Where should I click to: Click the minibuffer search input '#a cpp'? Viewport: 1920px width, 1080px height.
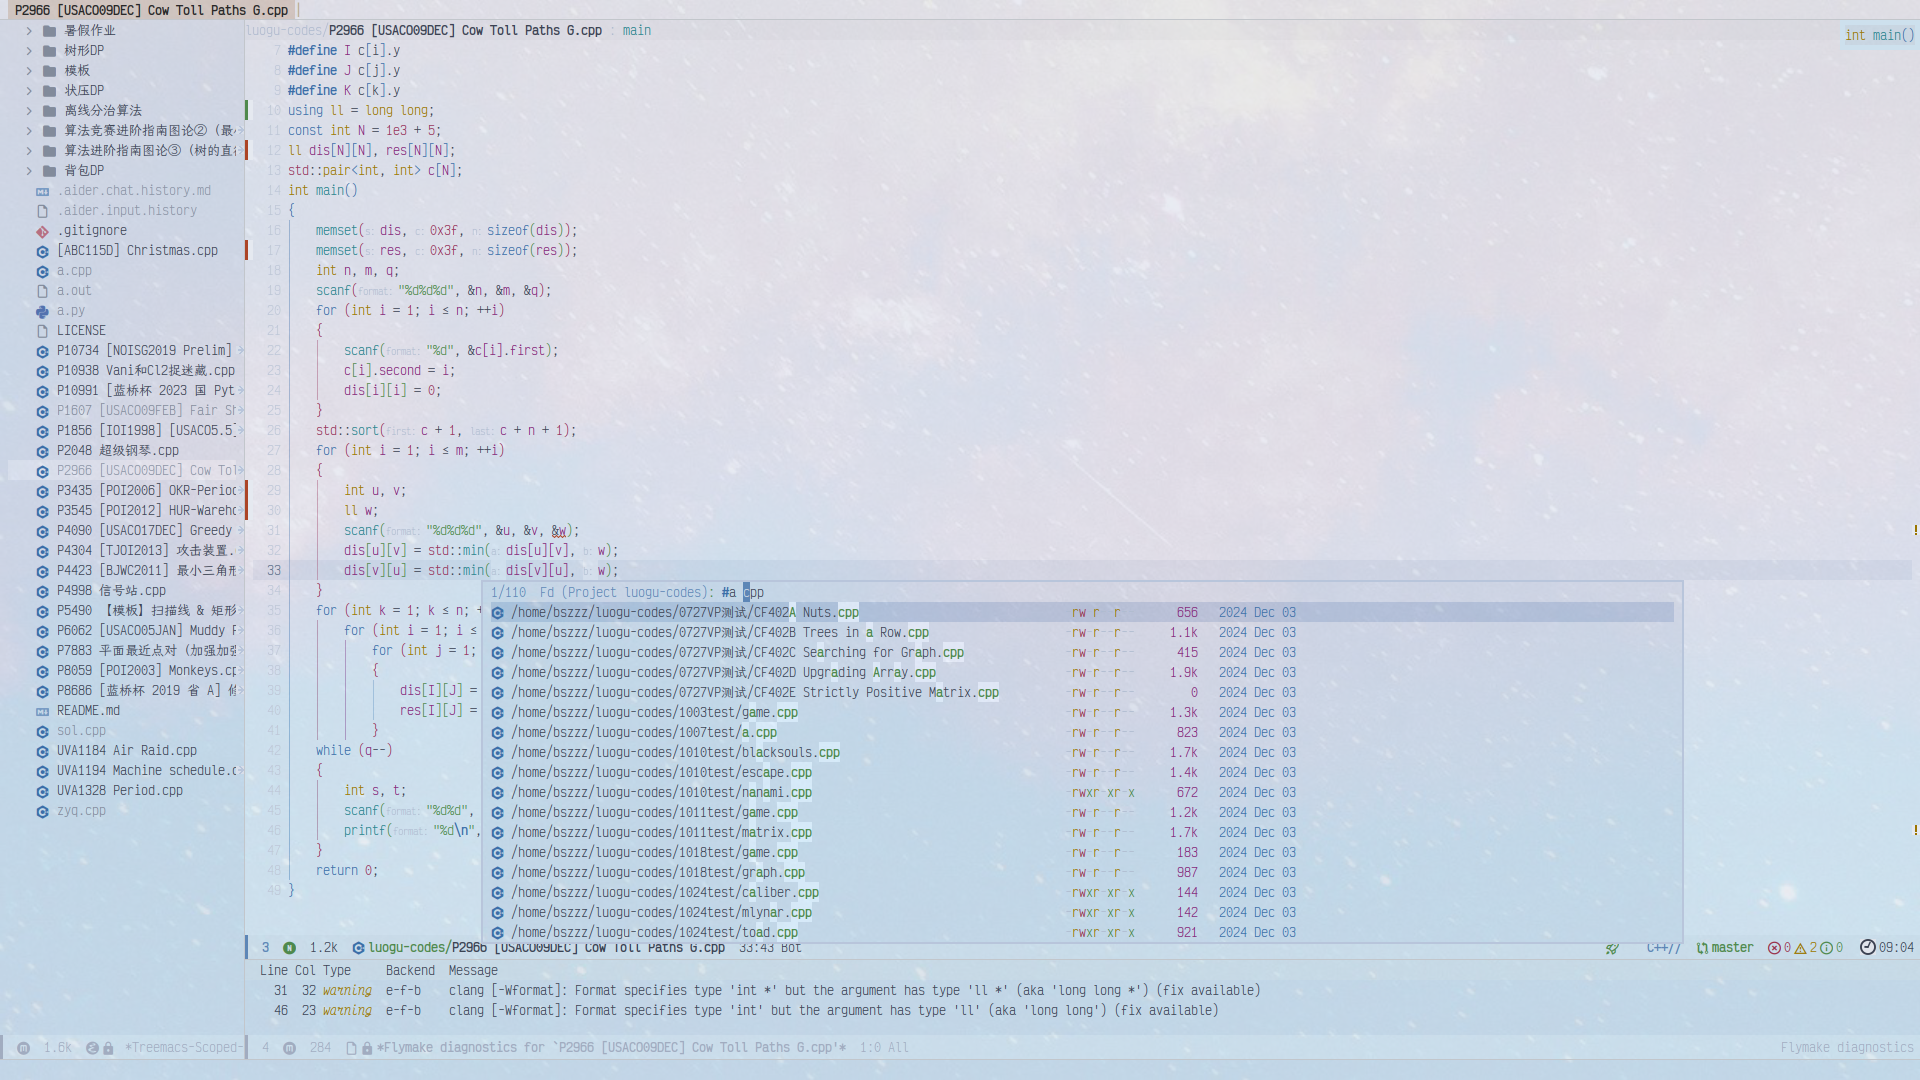point(742,593)
